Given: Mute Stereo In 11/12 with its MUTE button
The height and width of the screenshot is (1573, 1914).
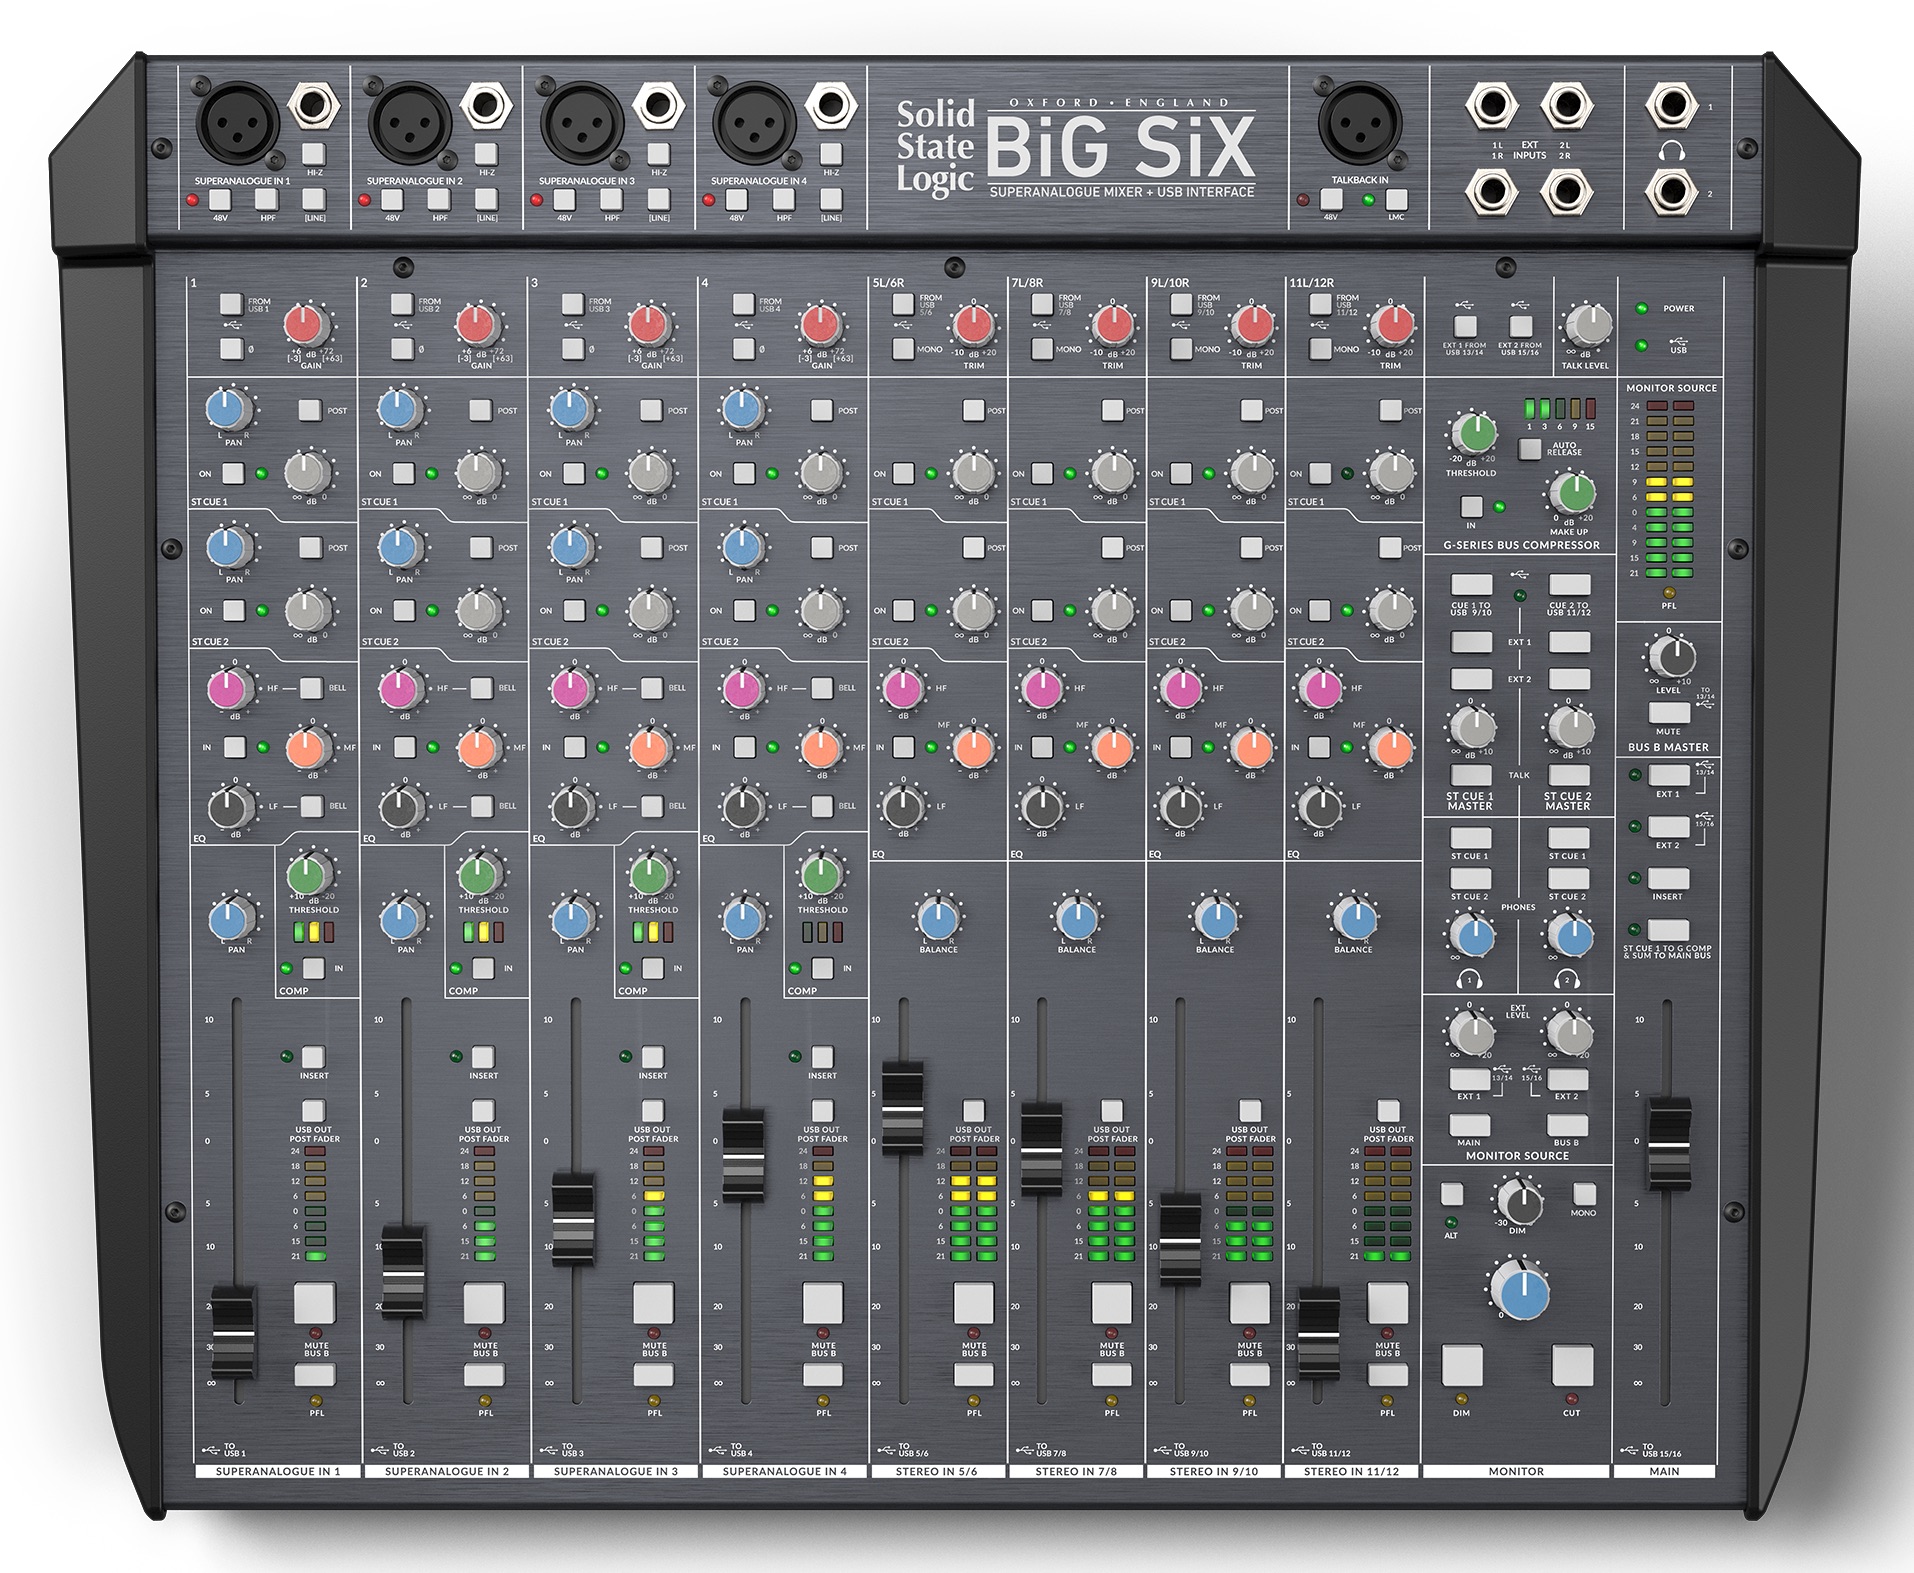Looking at the screenshot, I should pyautogui.click(x=1388, y=1304).
